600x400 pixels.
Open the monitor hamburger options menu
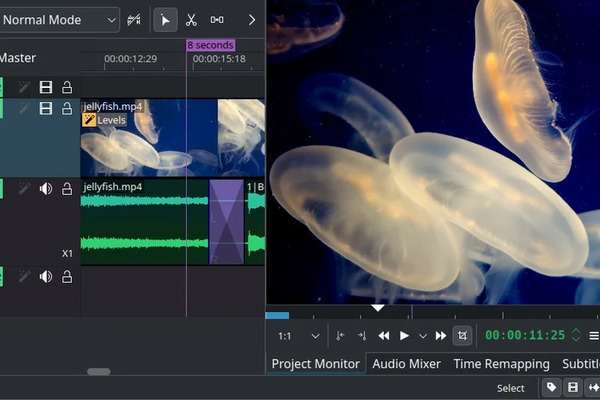(x=594, y=336)
